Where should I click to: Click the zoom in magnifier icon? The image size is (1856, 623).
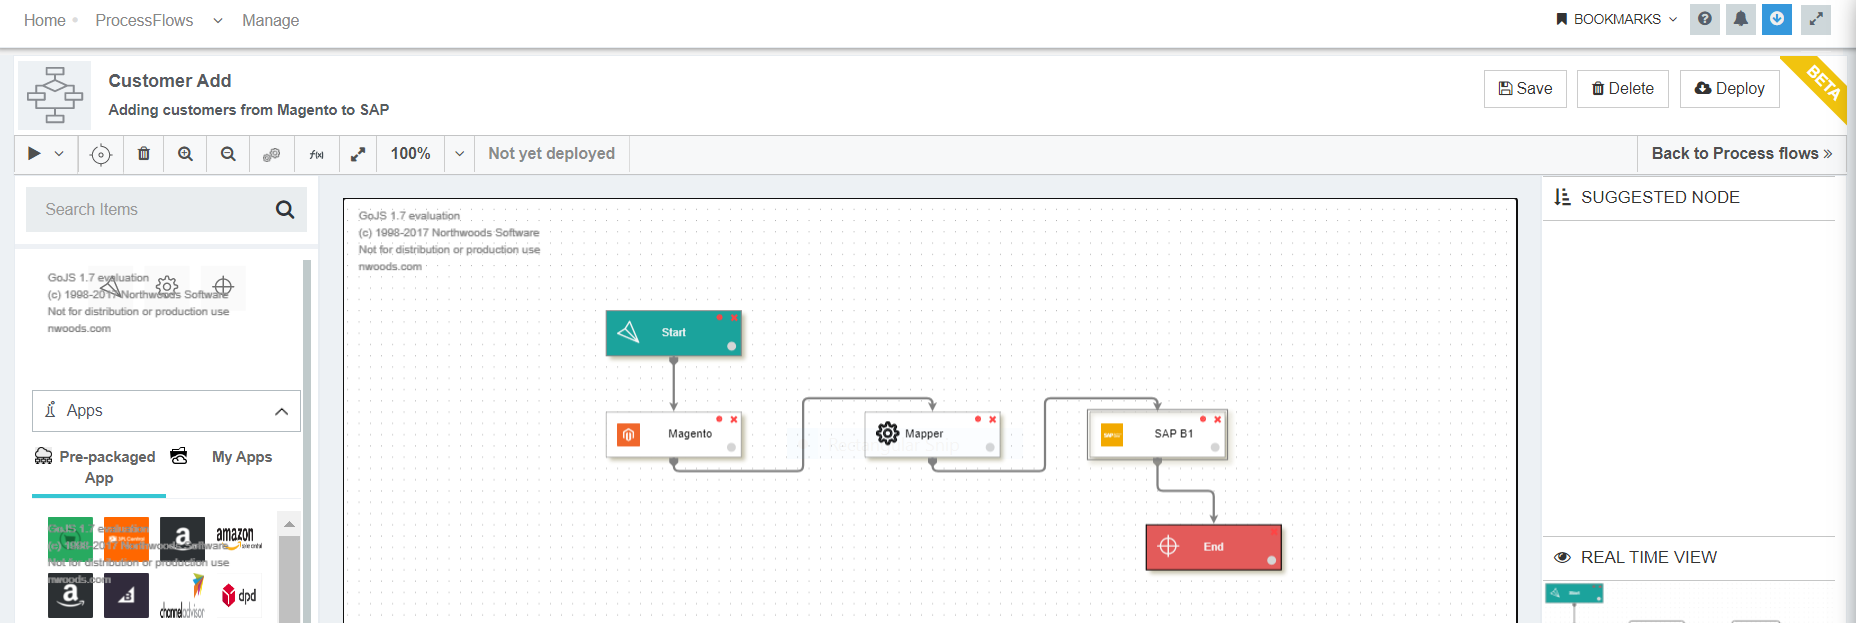tap(185, 154)
